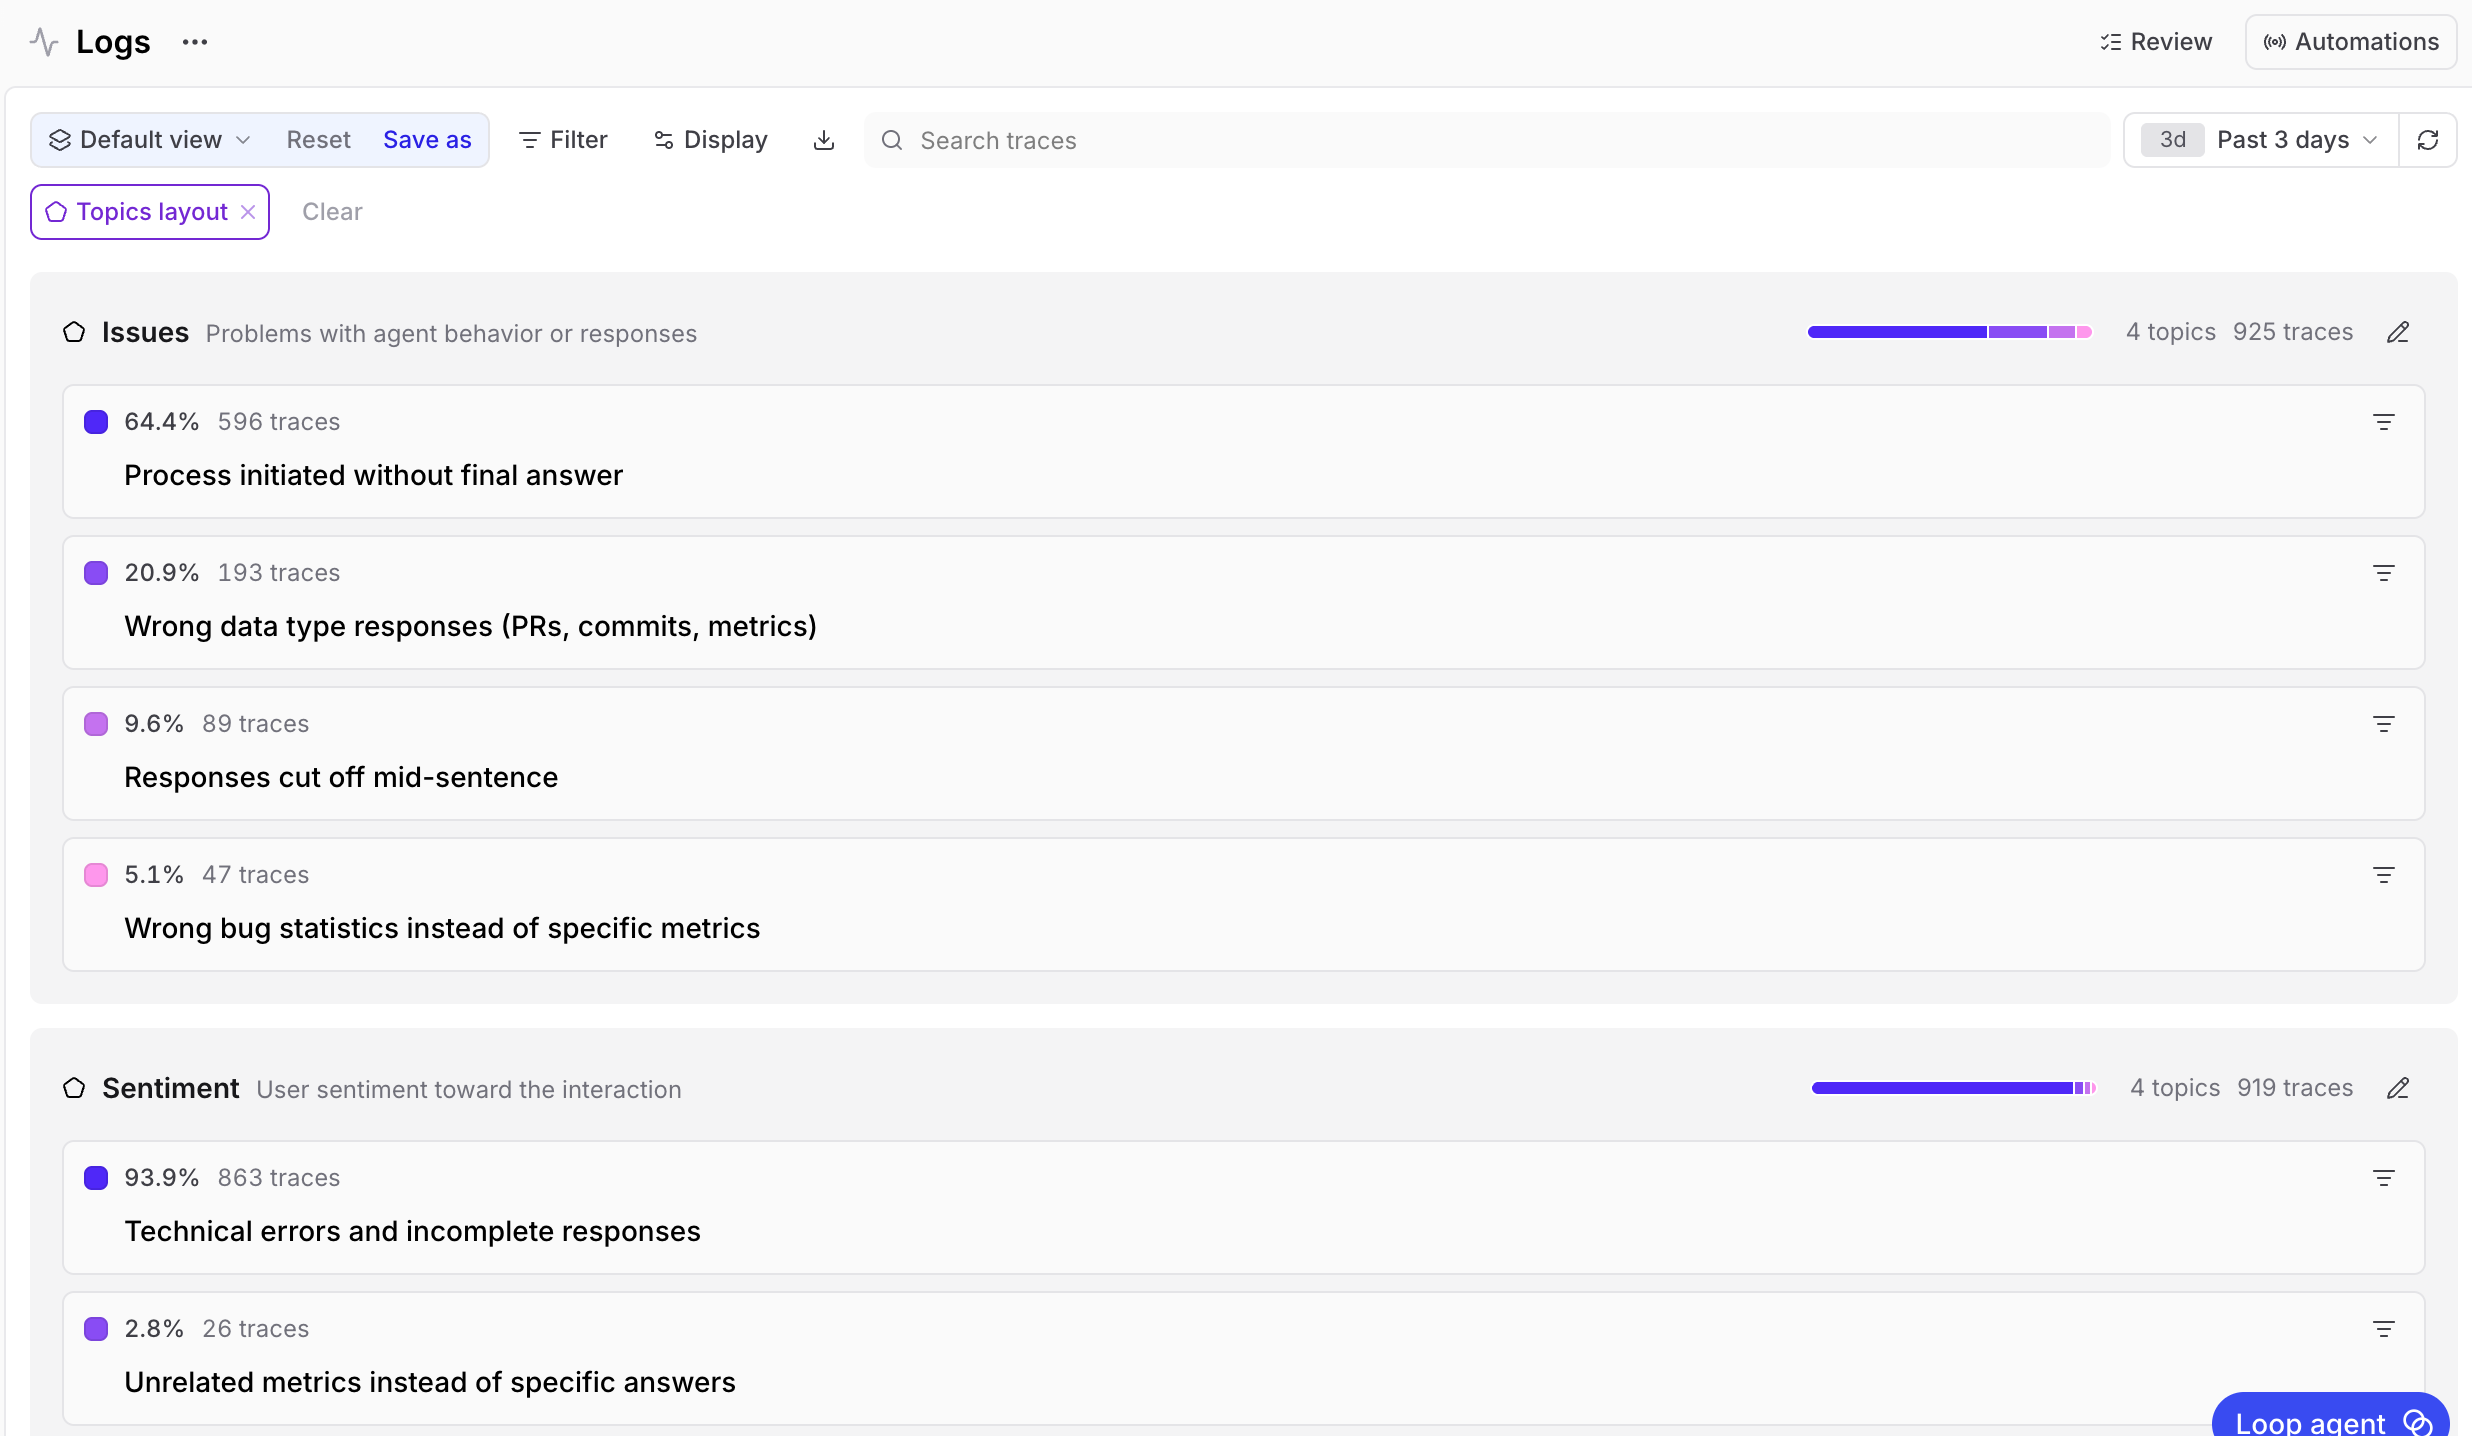
Task: Save the current view with Save as
Action: click(427, 140)
